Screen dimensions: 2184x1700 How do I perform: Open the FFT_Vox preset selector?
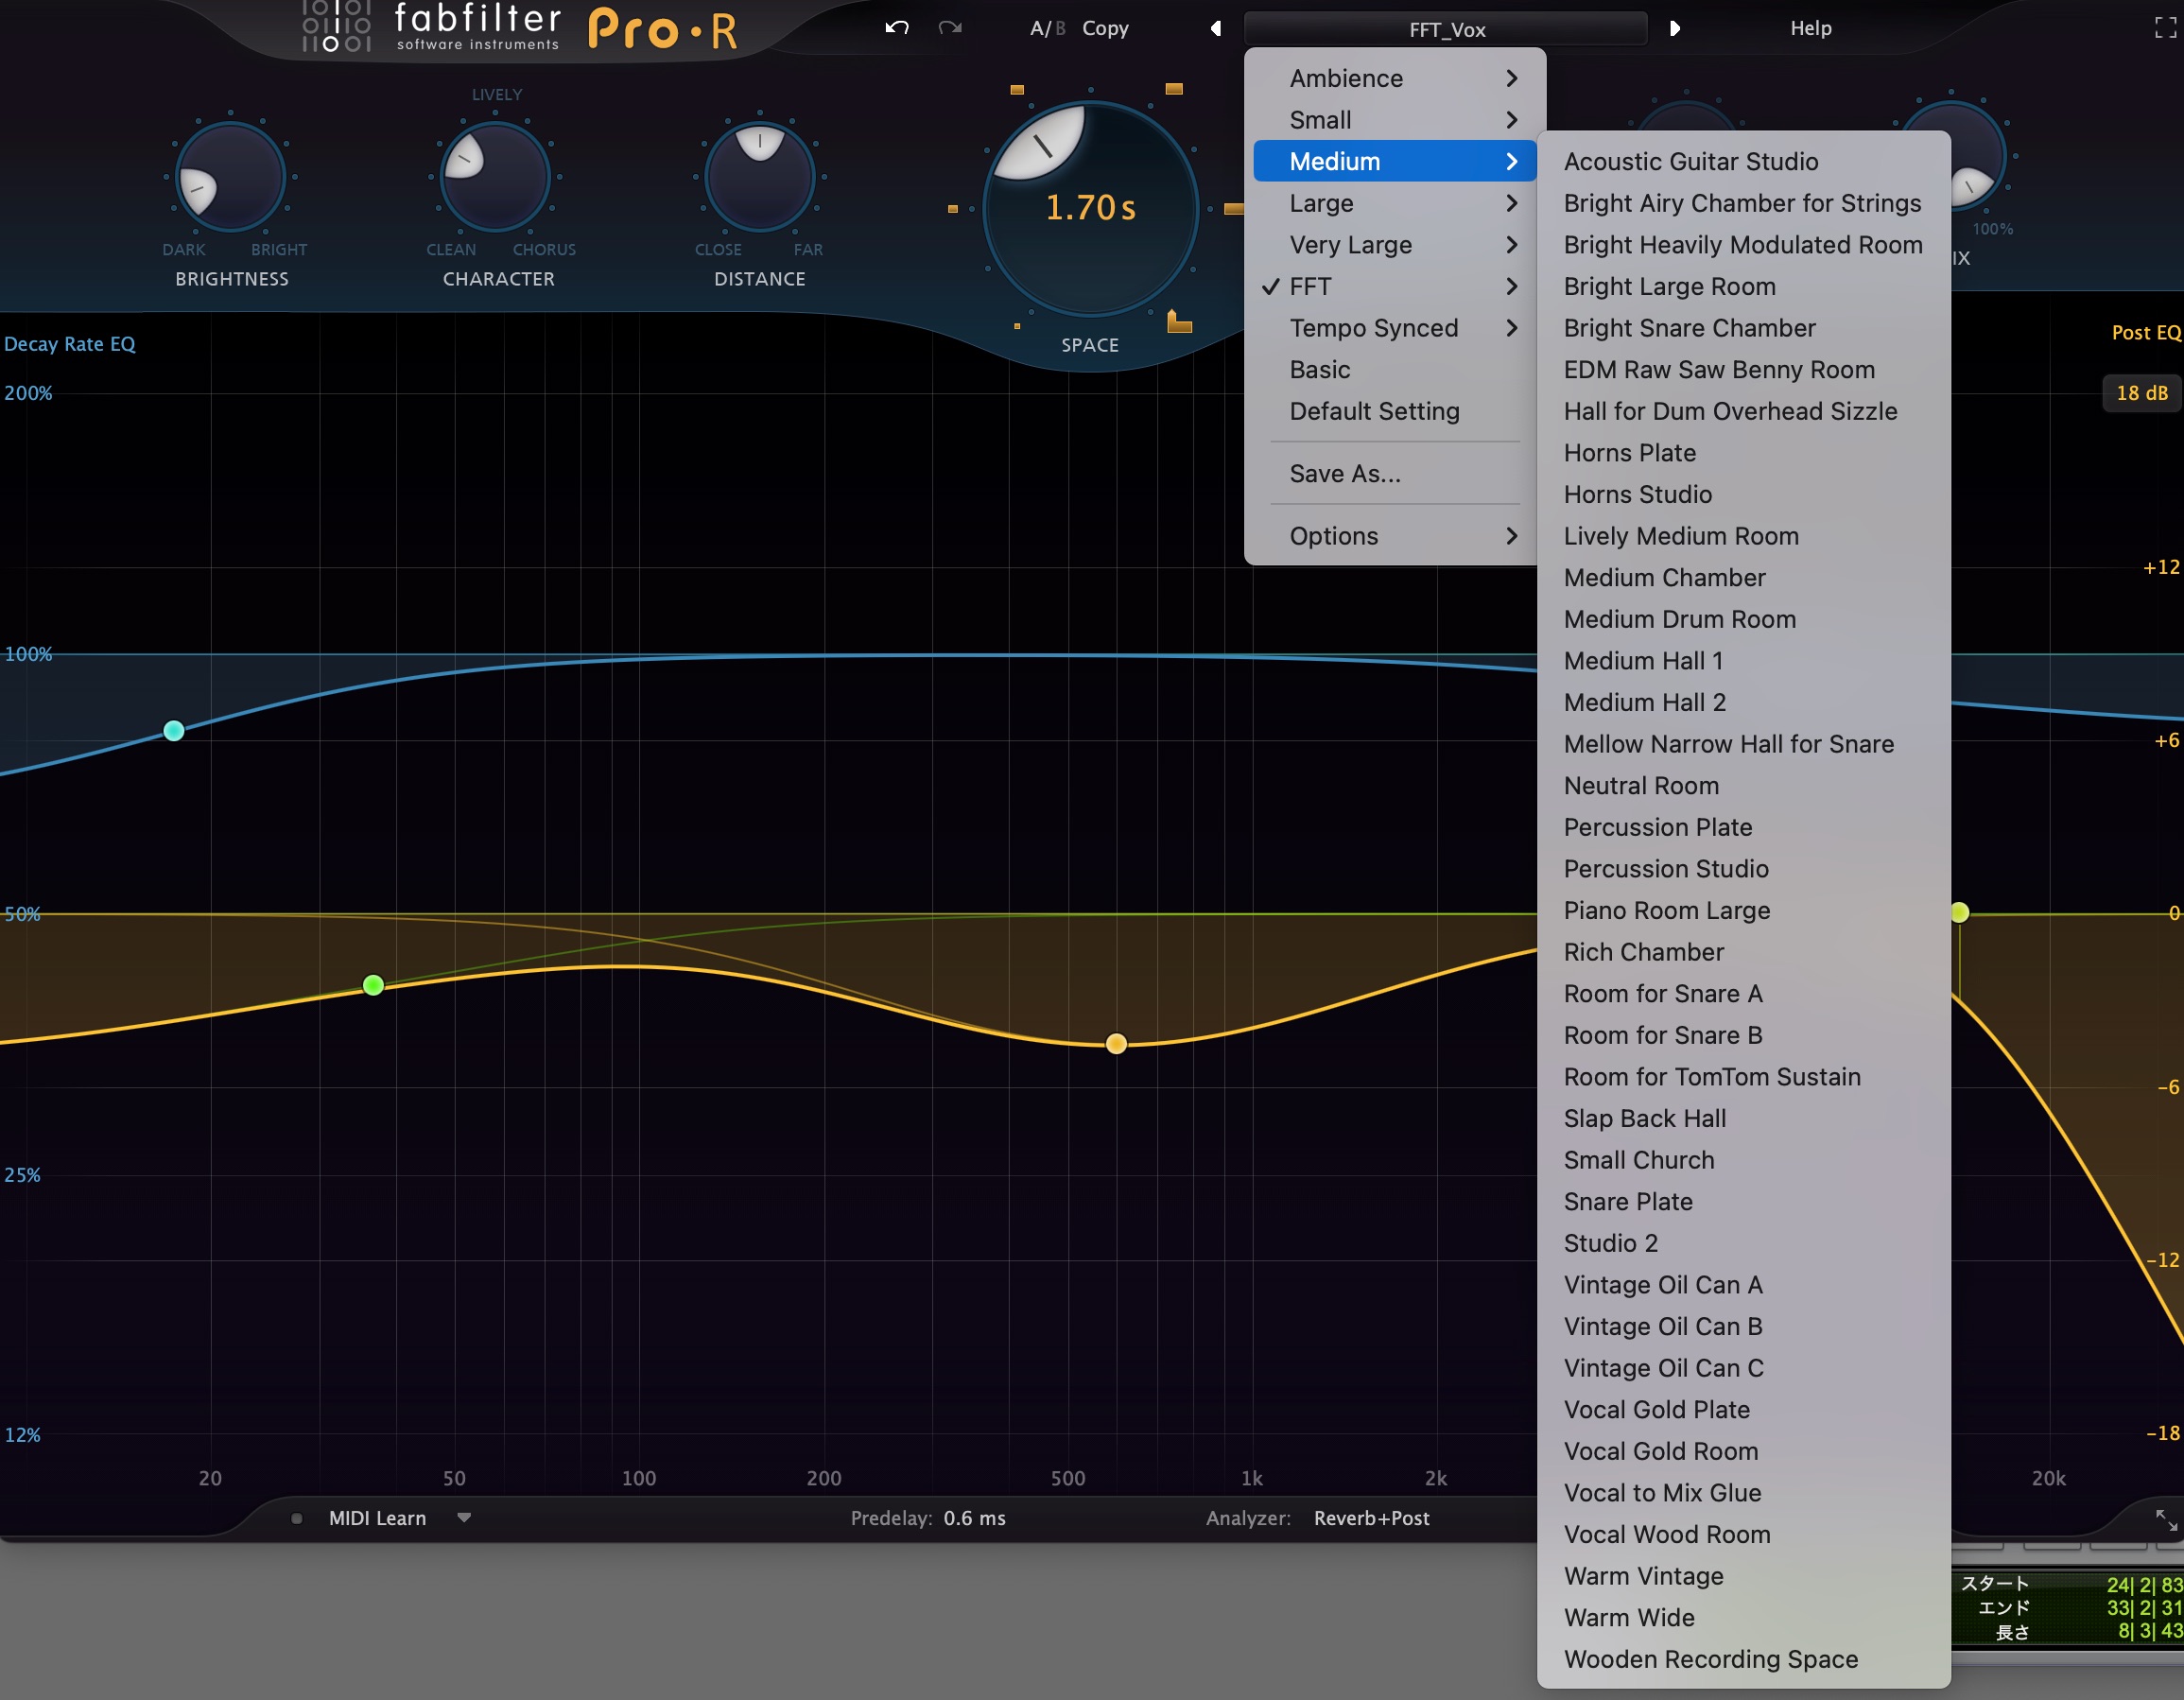1446,29
